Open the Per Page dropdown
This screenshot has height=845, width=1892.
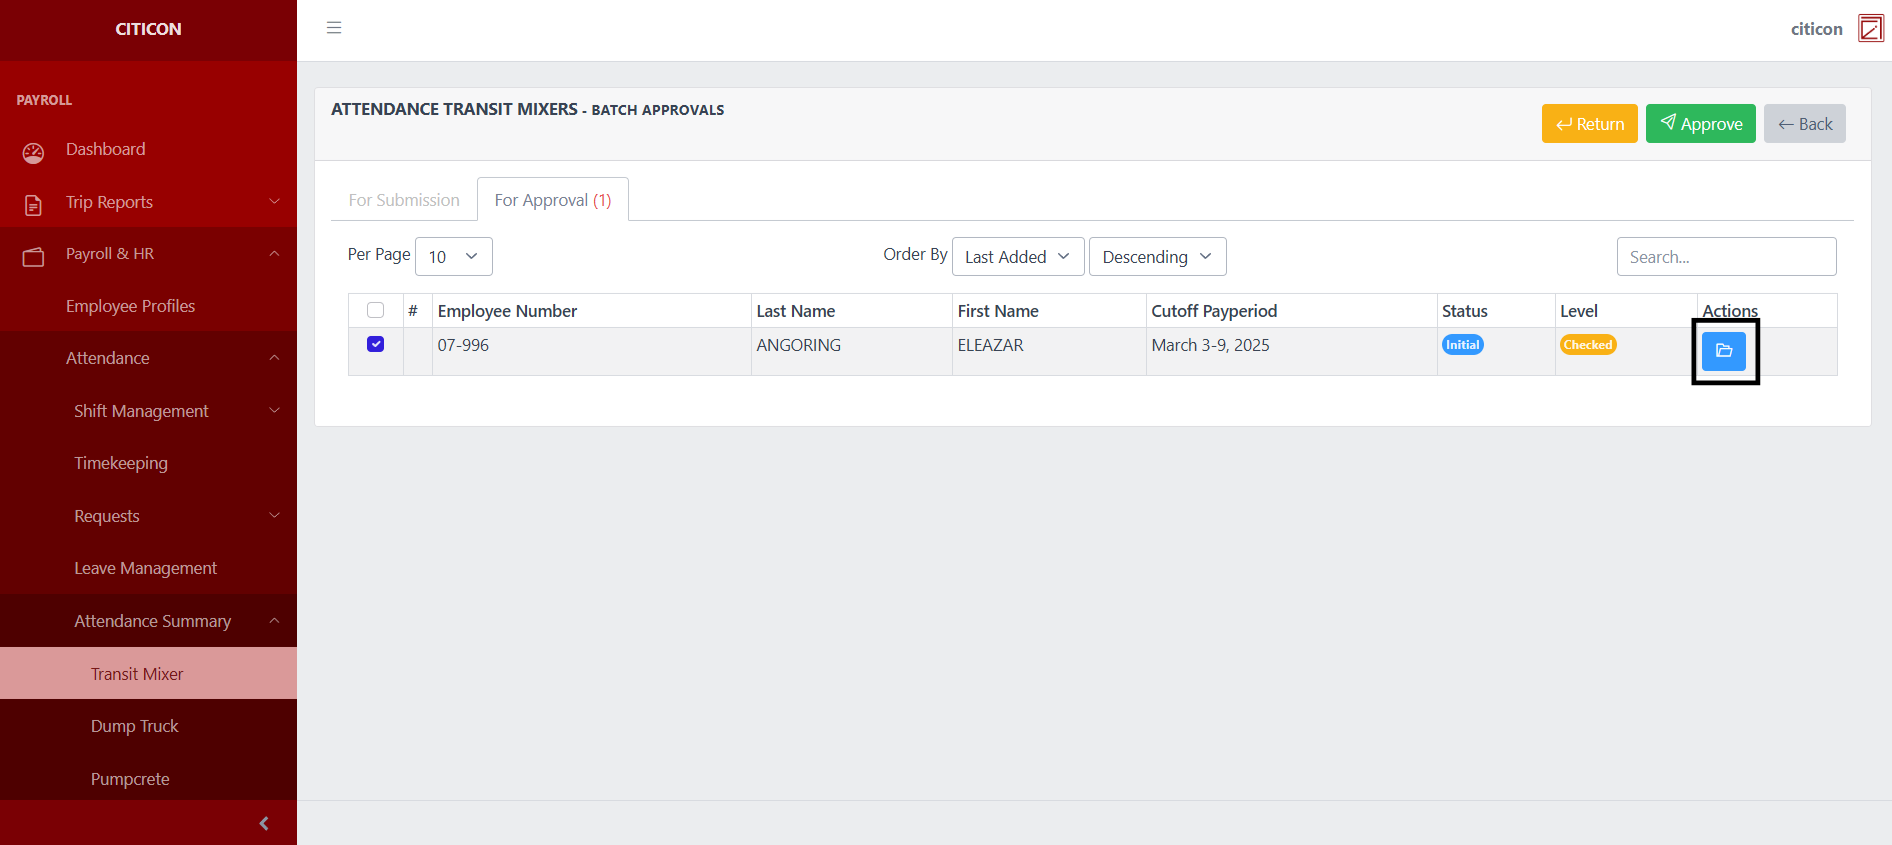453,257
